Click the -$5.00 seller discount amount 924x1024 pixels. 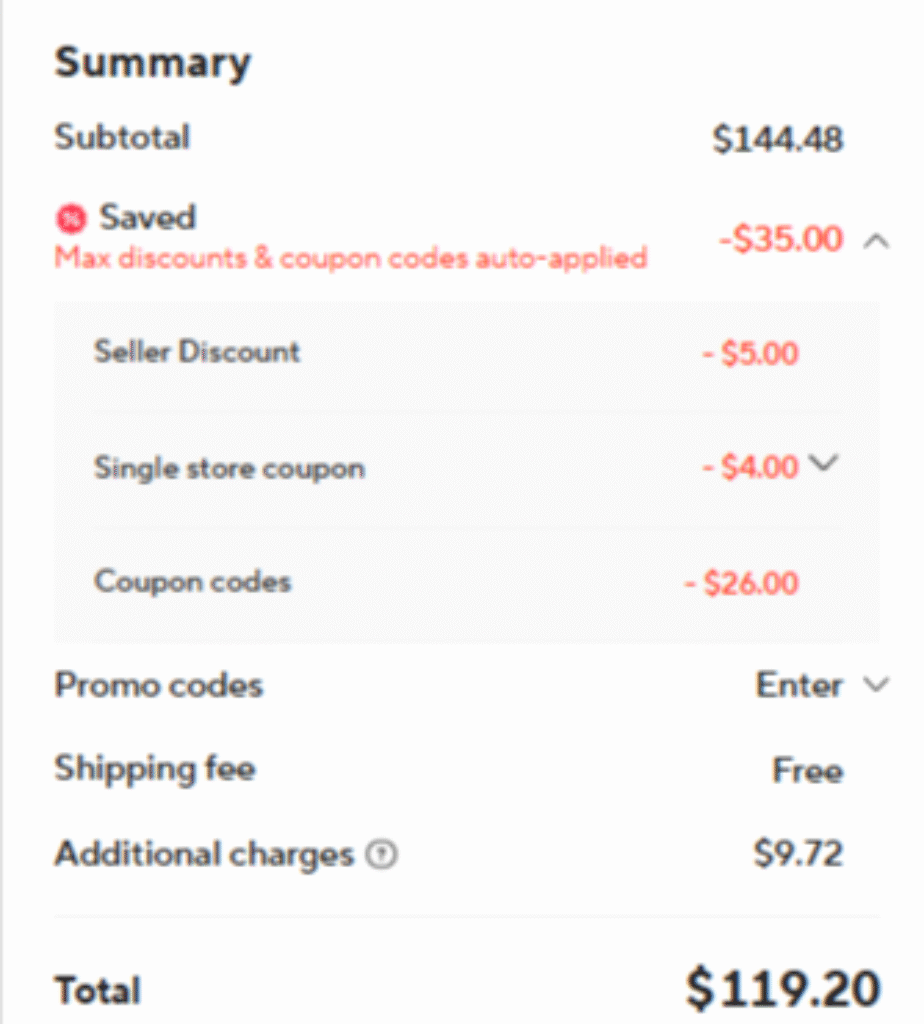point(749,353)
